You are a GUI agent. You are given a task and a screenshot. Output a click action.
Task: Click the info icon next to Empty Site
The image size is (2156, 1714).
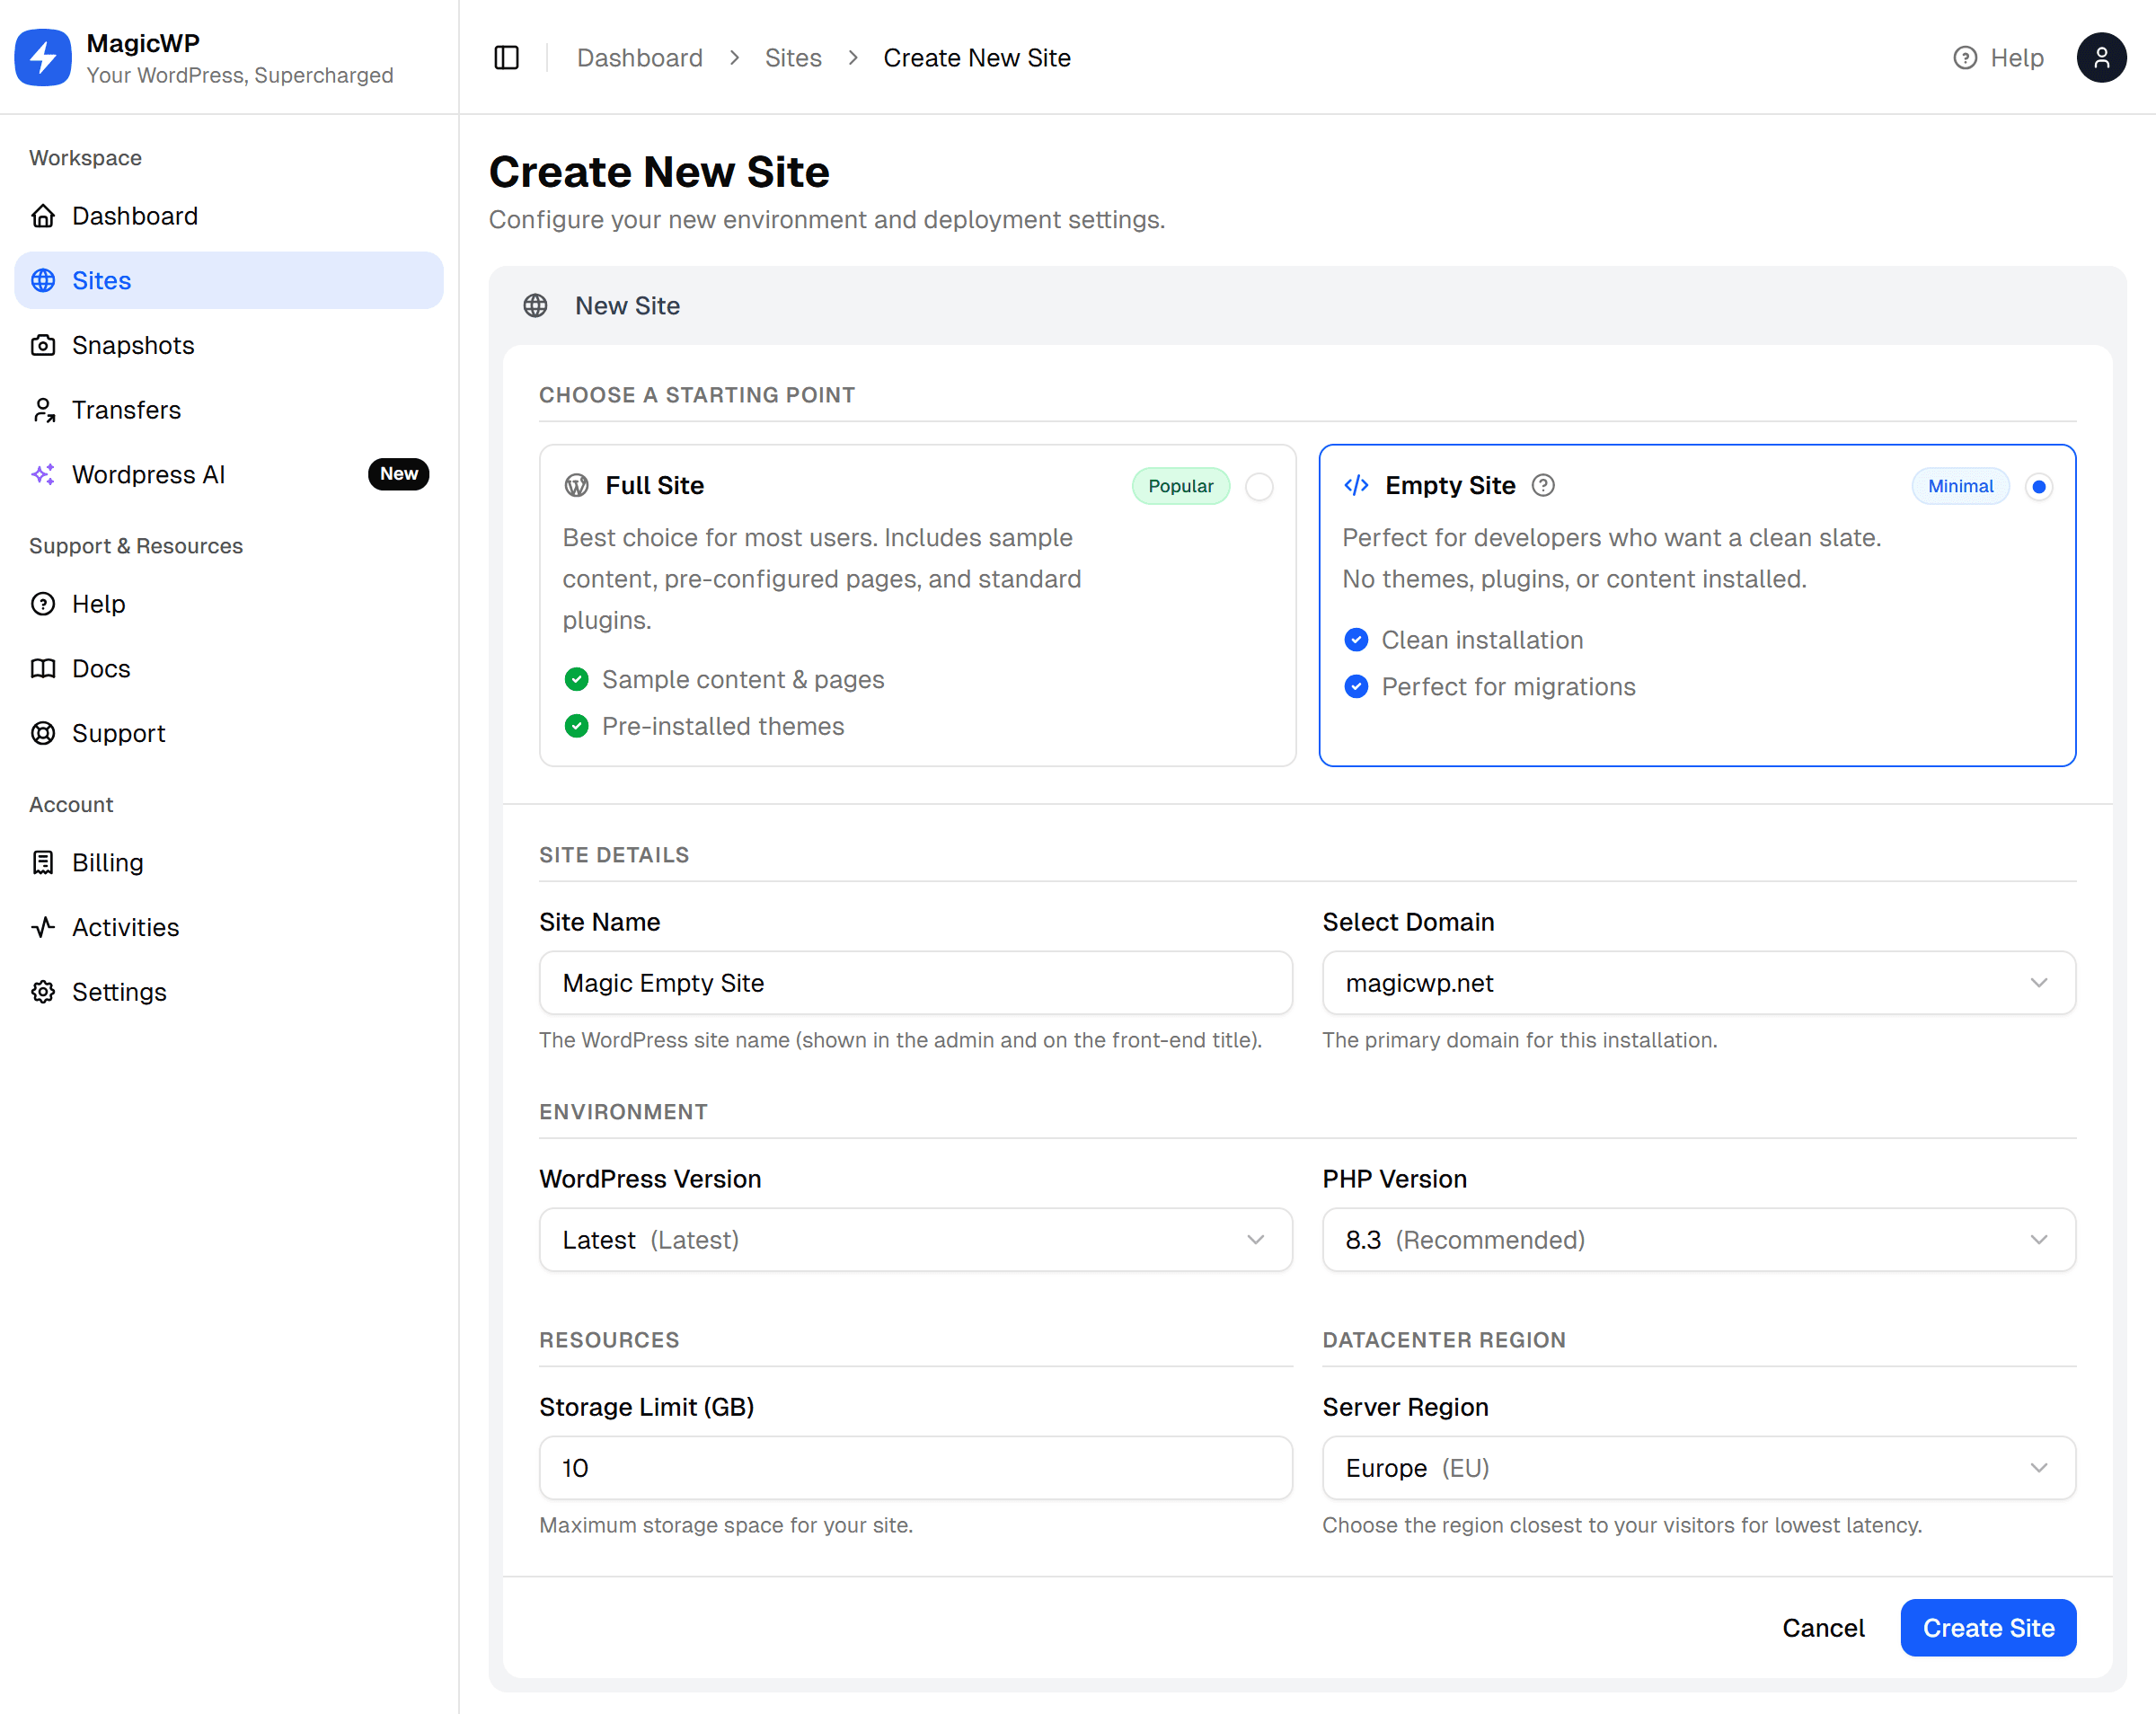click(x=1543, y=486)
